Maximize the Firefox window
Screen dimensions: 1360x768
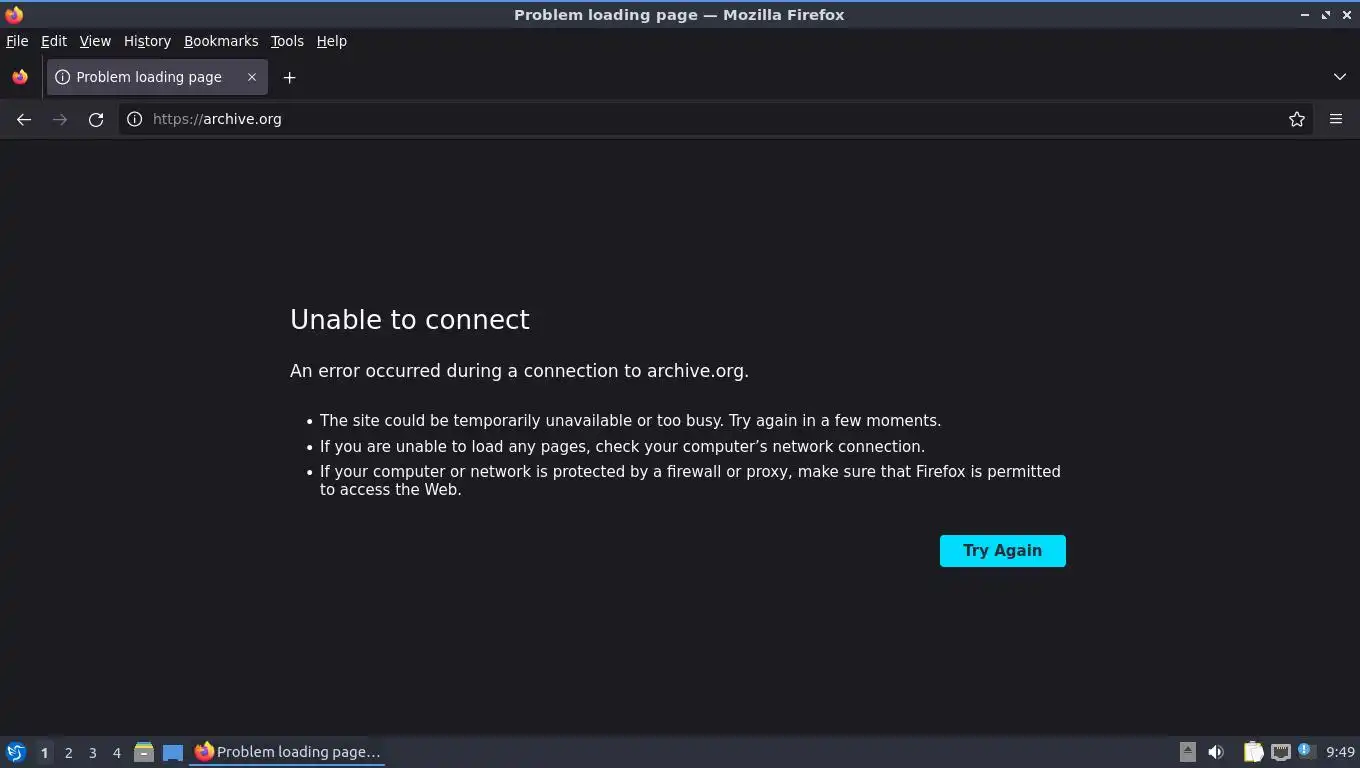pos(1326,15)
